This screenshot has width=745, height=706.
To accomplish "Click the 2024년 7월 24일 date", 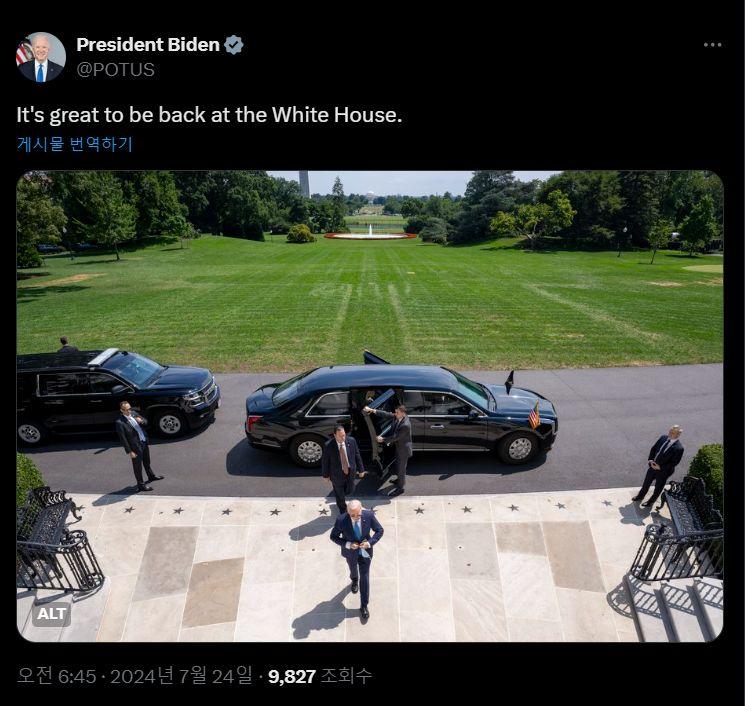I will [181, 676].
